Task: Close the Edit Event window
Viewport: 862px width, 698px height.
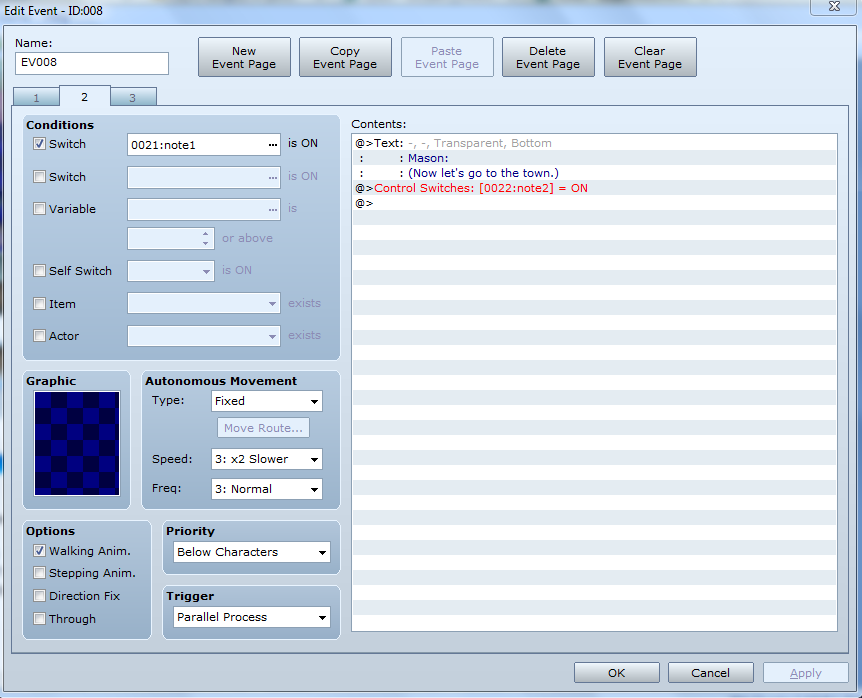Action: pyautogui.click(x=834, y=7)
